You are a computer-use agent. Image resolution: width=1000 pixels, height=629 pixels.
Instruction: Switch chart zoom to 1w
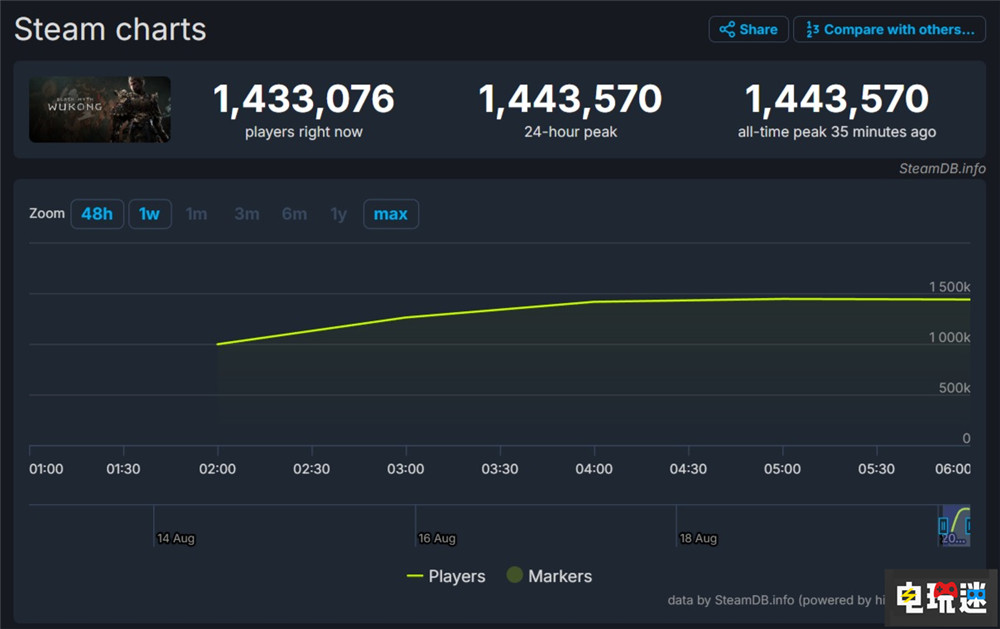[x=149, y=214]
